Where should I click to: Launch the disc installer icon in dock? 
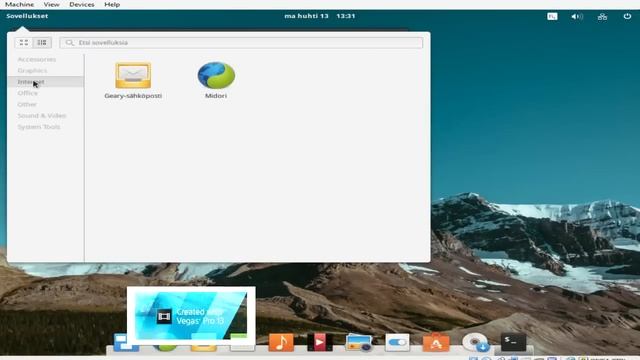coord(475,342)
